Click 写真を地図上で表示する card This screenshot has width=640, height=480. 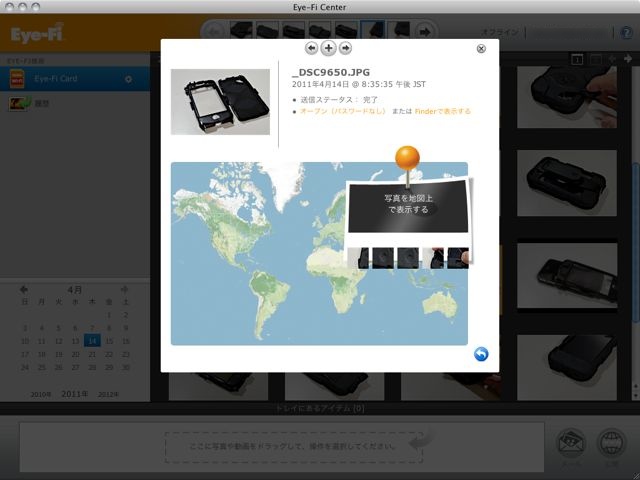(x=408, y=207)
